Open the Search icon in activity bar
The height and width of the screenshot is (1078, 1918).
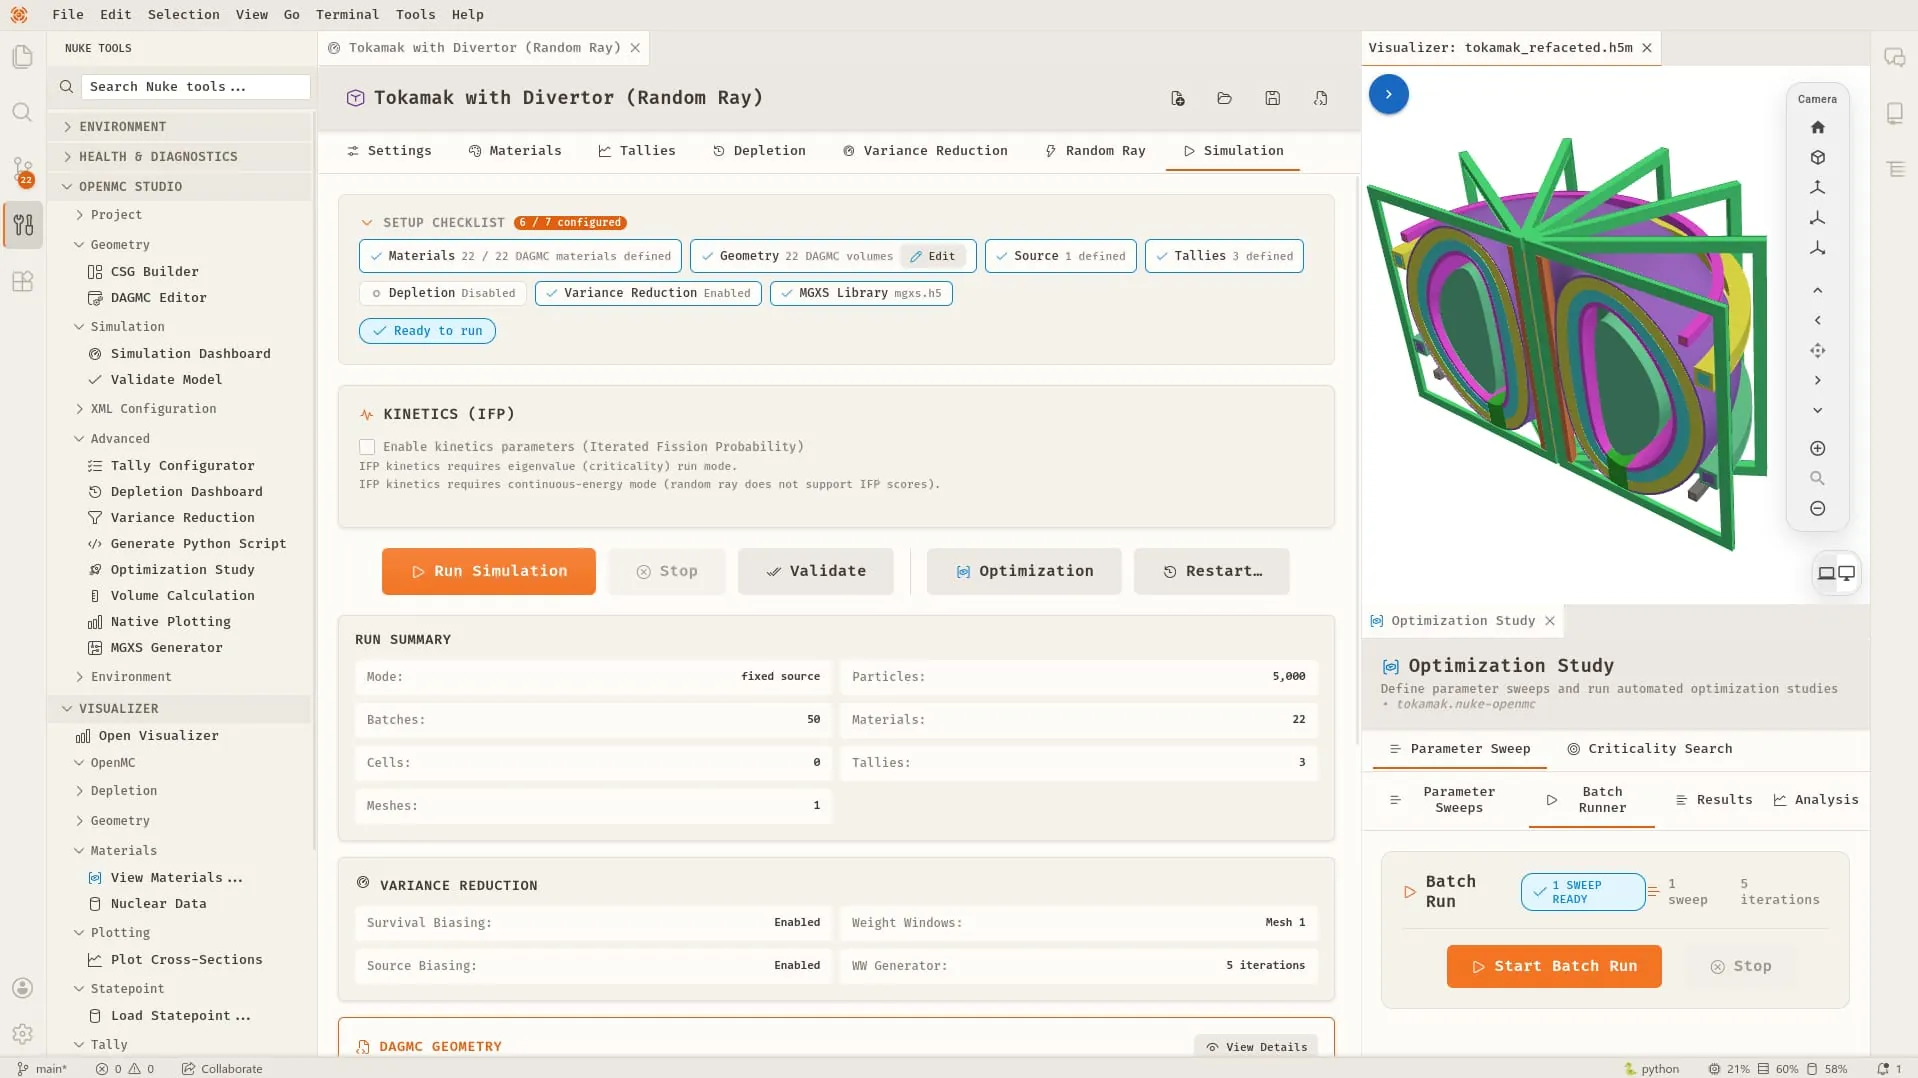[22, 113]
